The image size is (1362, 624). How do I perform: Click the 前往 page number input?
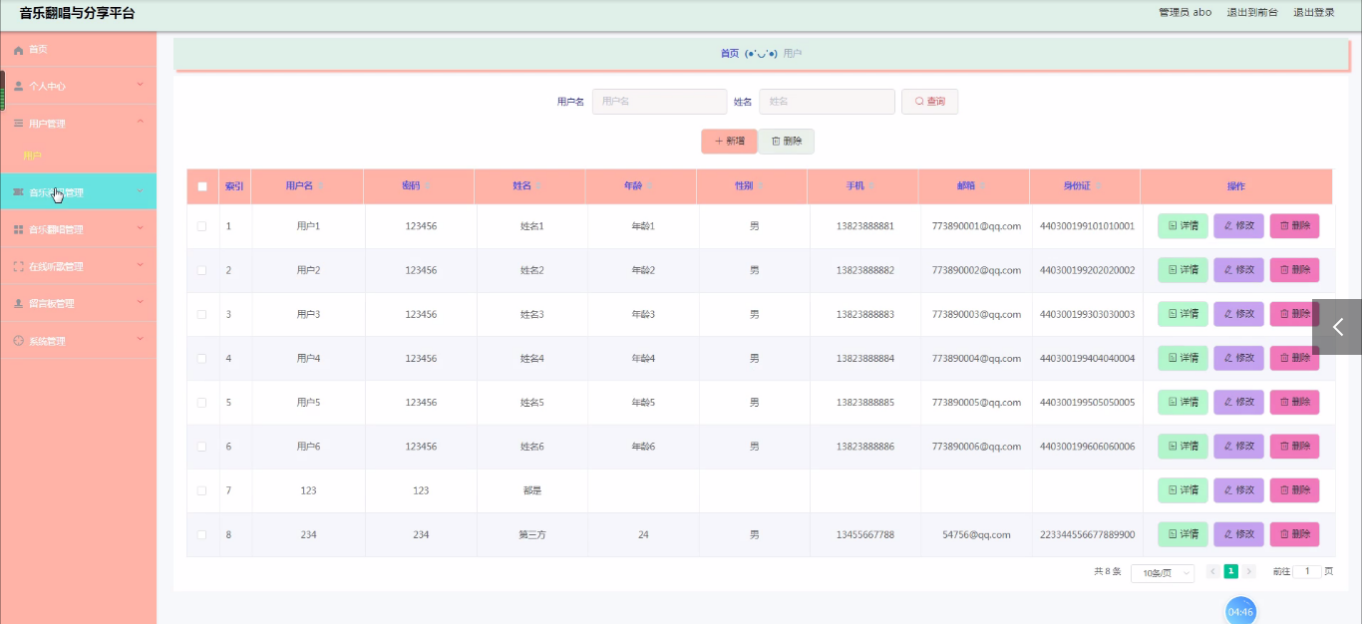[x=1307, y=571]
